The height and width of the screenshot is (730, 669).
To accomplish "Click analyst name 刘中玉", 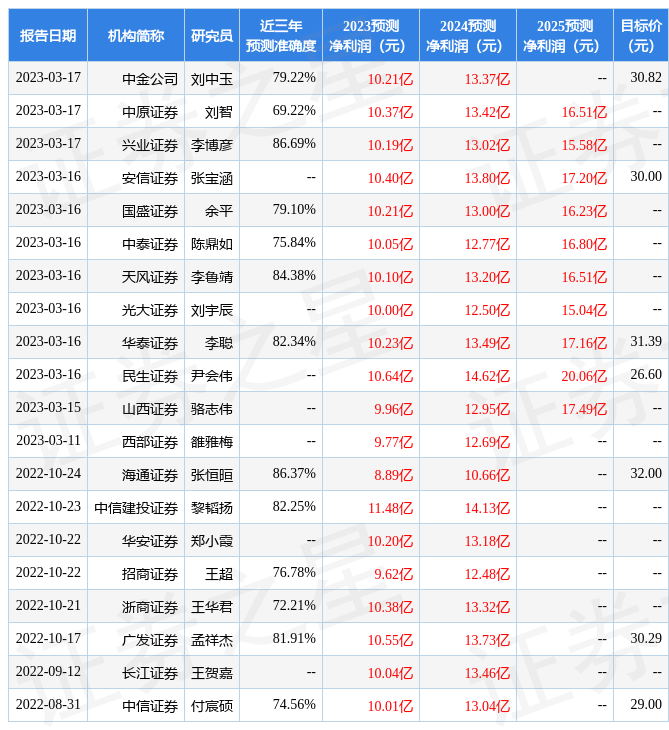I will (x=212, y=79).
